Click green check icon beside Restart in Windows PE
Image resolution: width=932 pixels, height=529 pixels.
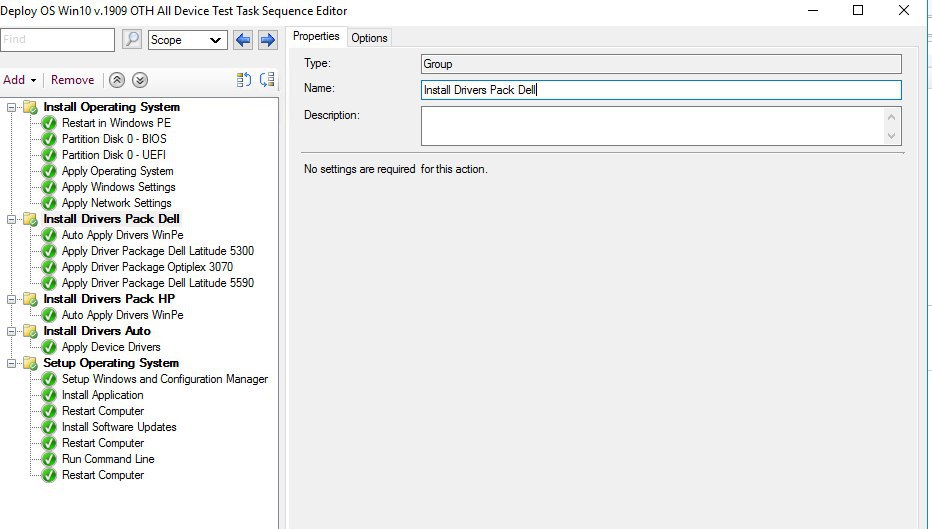tap(49, 124)
